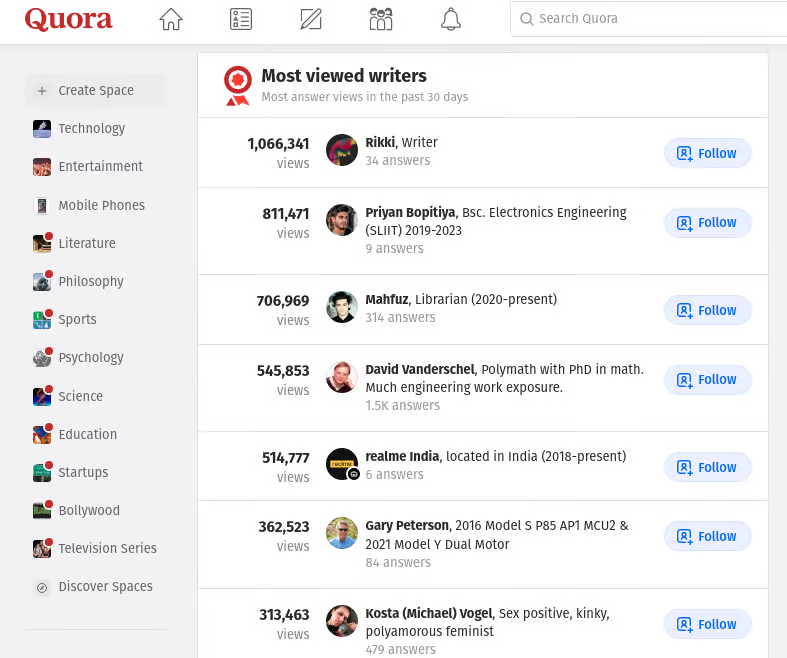787x658 pixels.
Task: Select the Entertainment sidebar label
Action: 100,167
